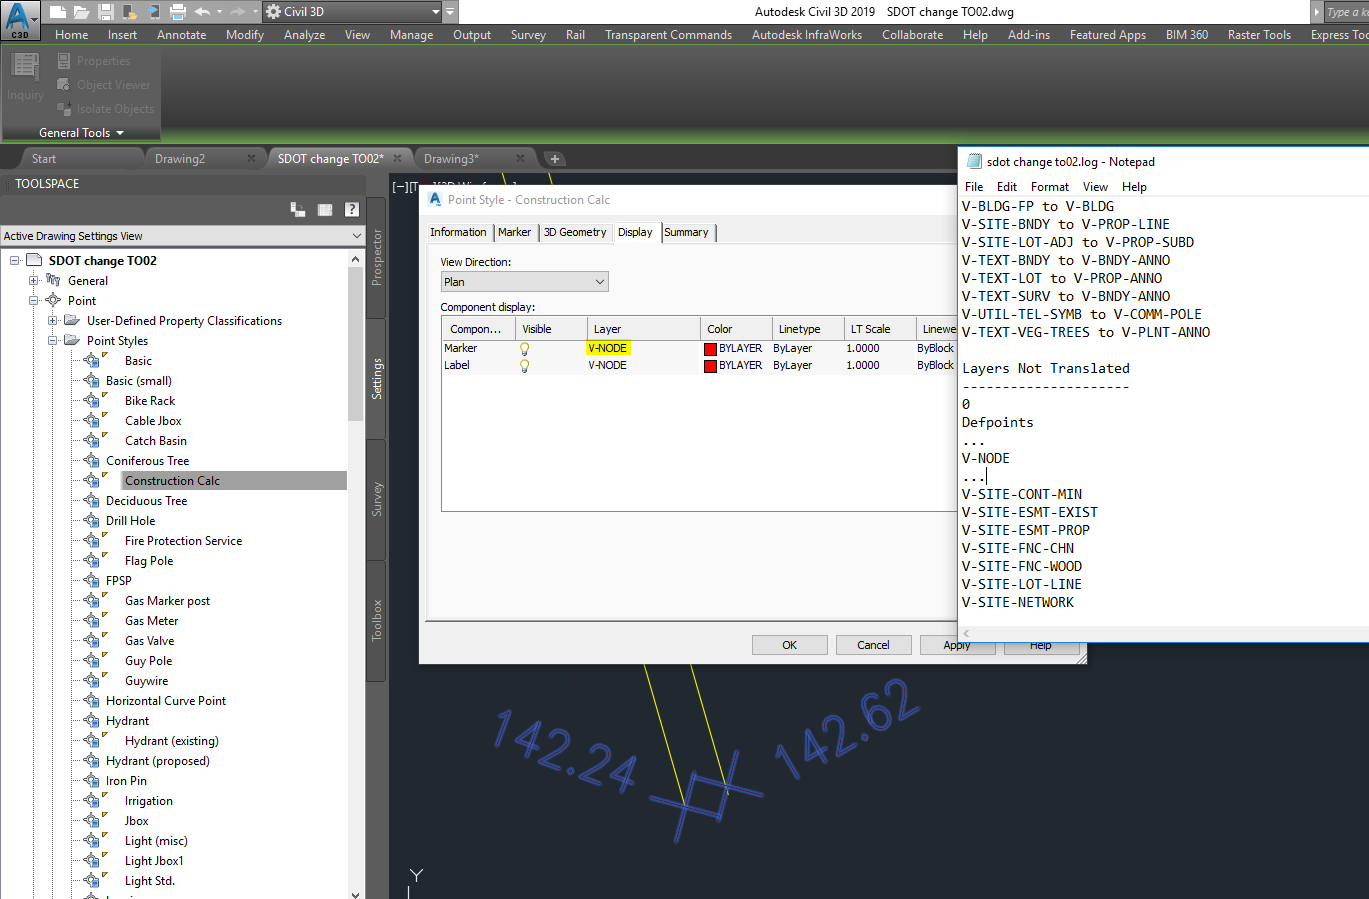Click the Undo arrow icon

point(203,12)
